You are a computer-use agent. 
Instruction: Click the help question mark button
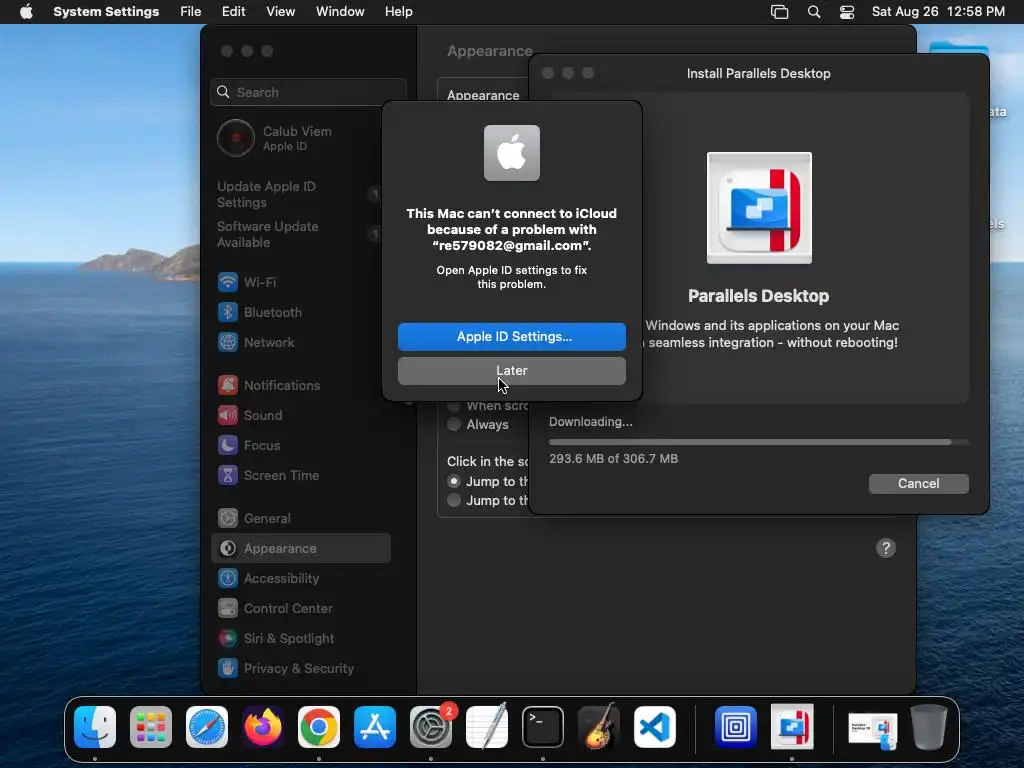(x=886, y=548)
